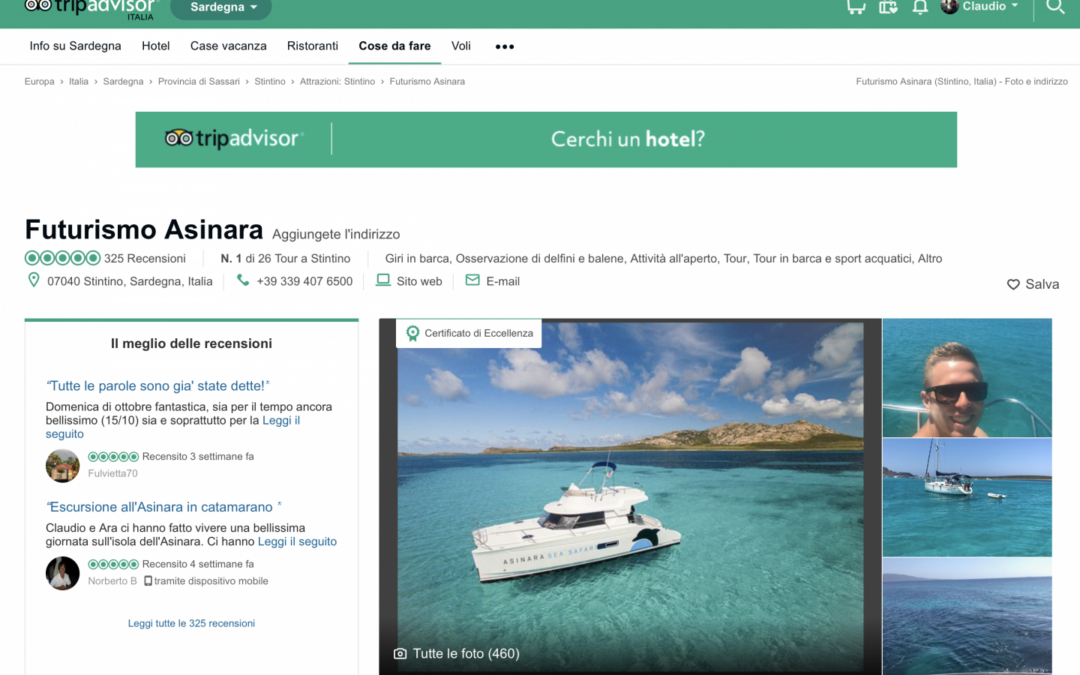
Task: Select the Cose da fare tab
Action: coord(395,46)
